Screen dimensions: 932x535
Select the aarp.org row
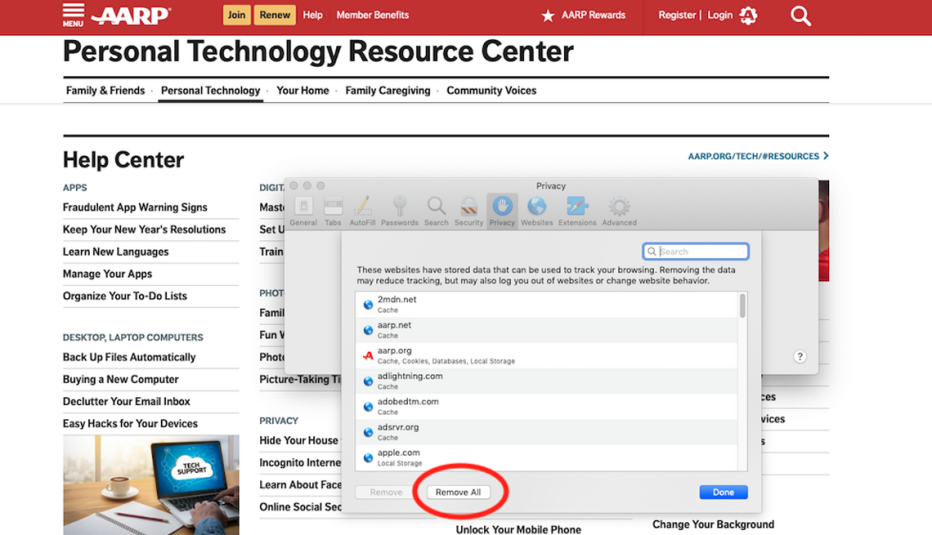point(547,355)
